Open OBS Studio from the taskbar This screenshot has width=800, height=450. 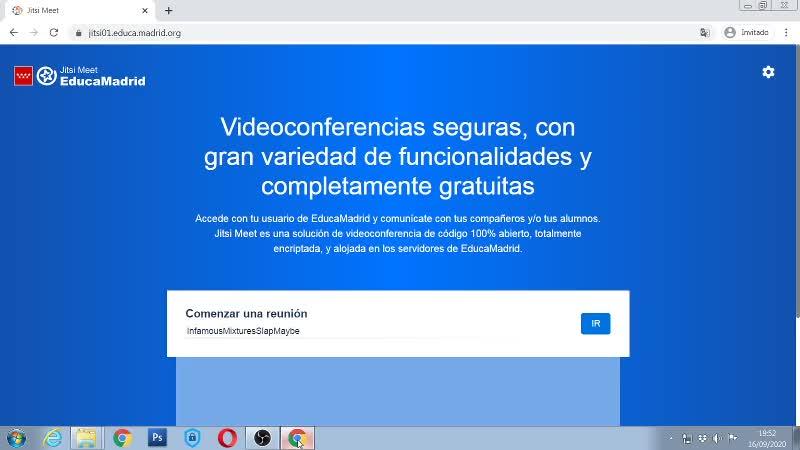(x=262, y=438)
